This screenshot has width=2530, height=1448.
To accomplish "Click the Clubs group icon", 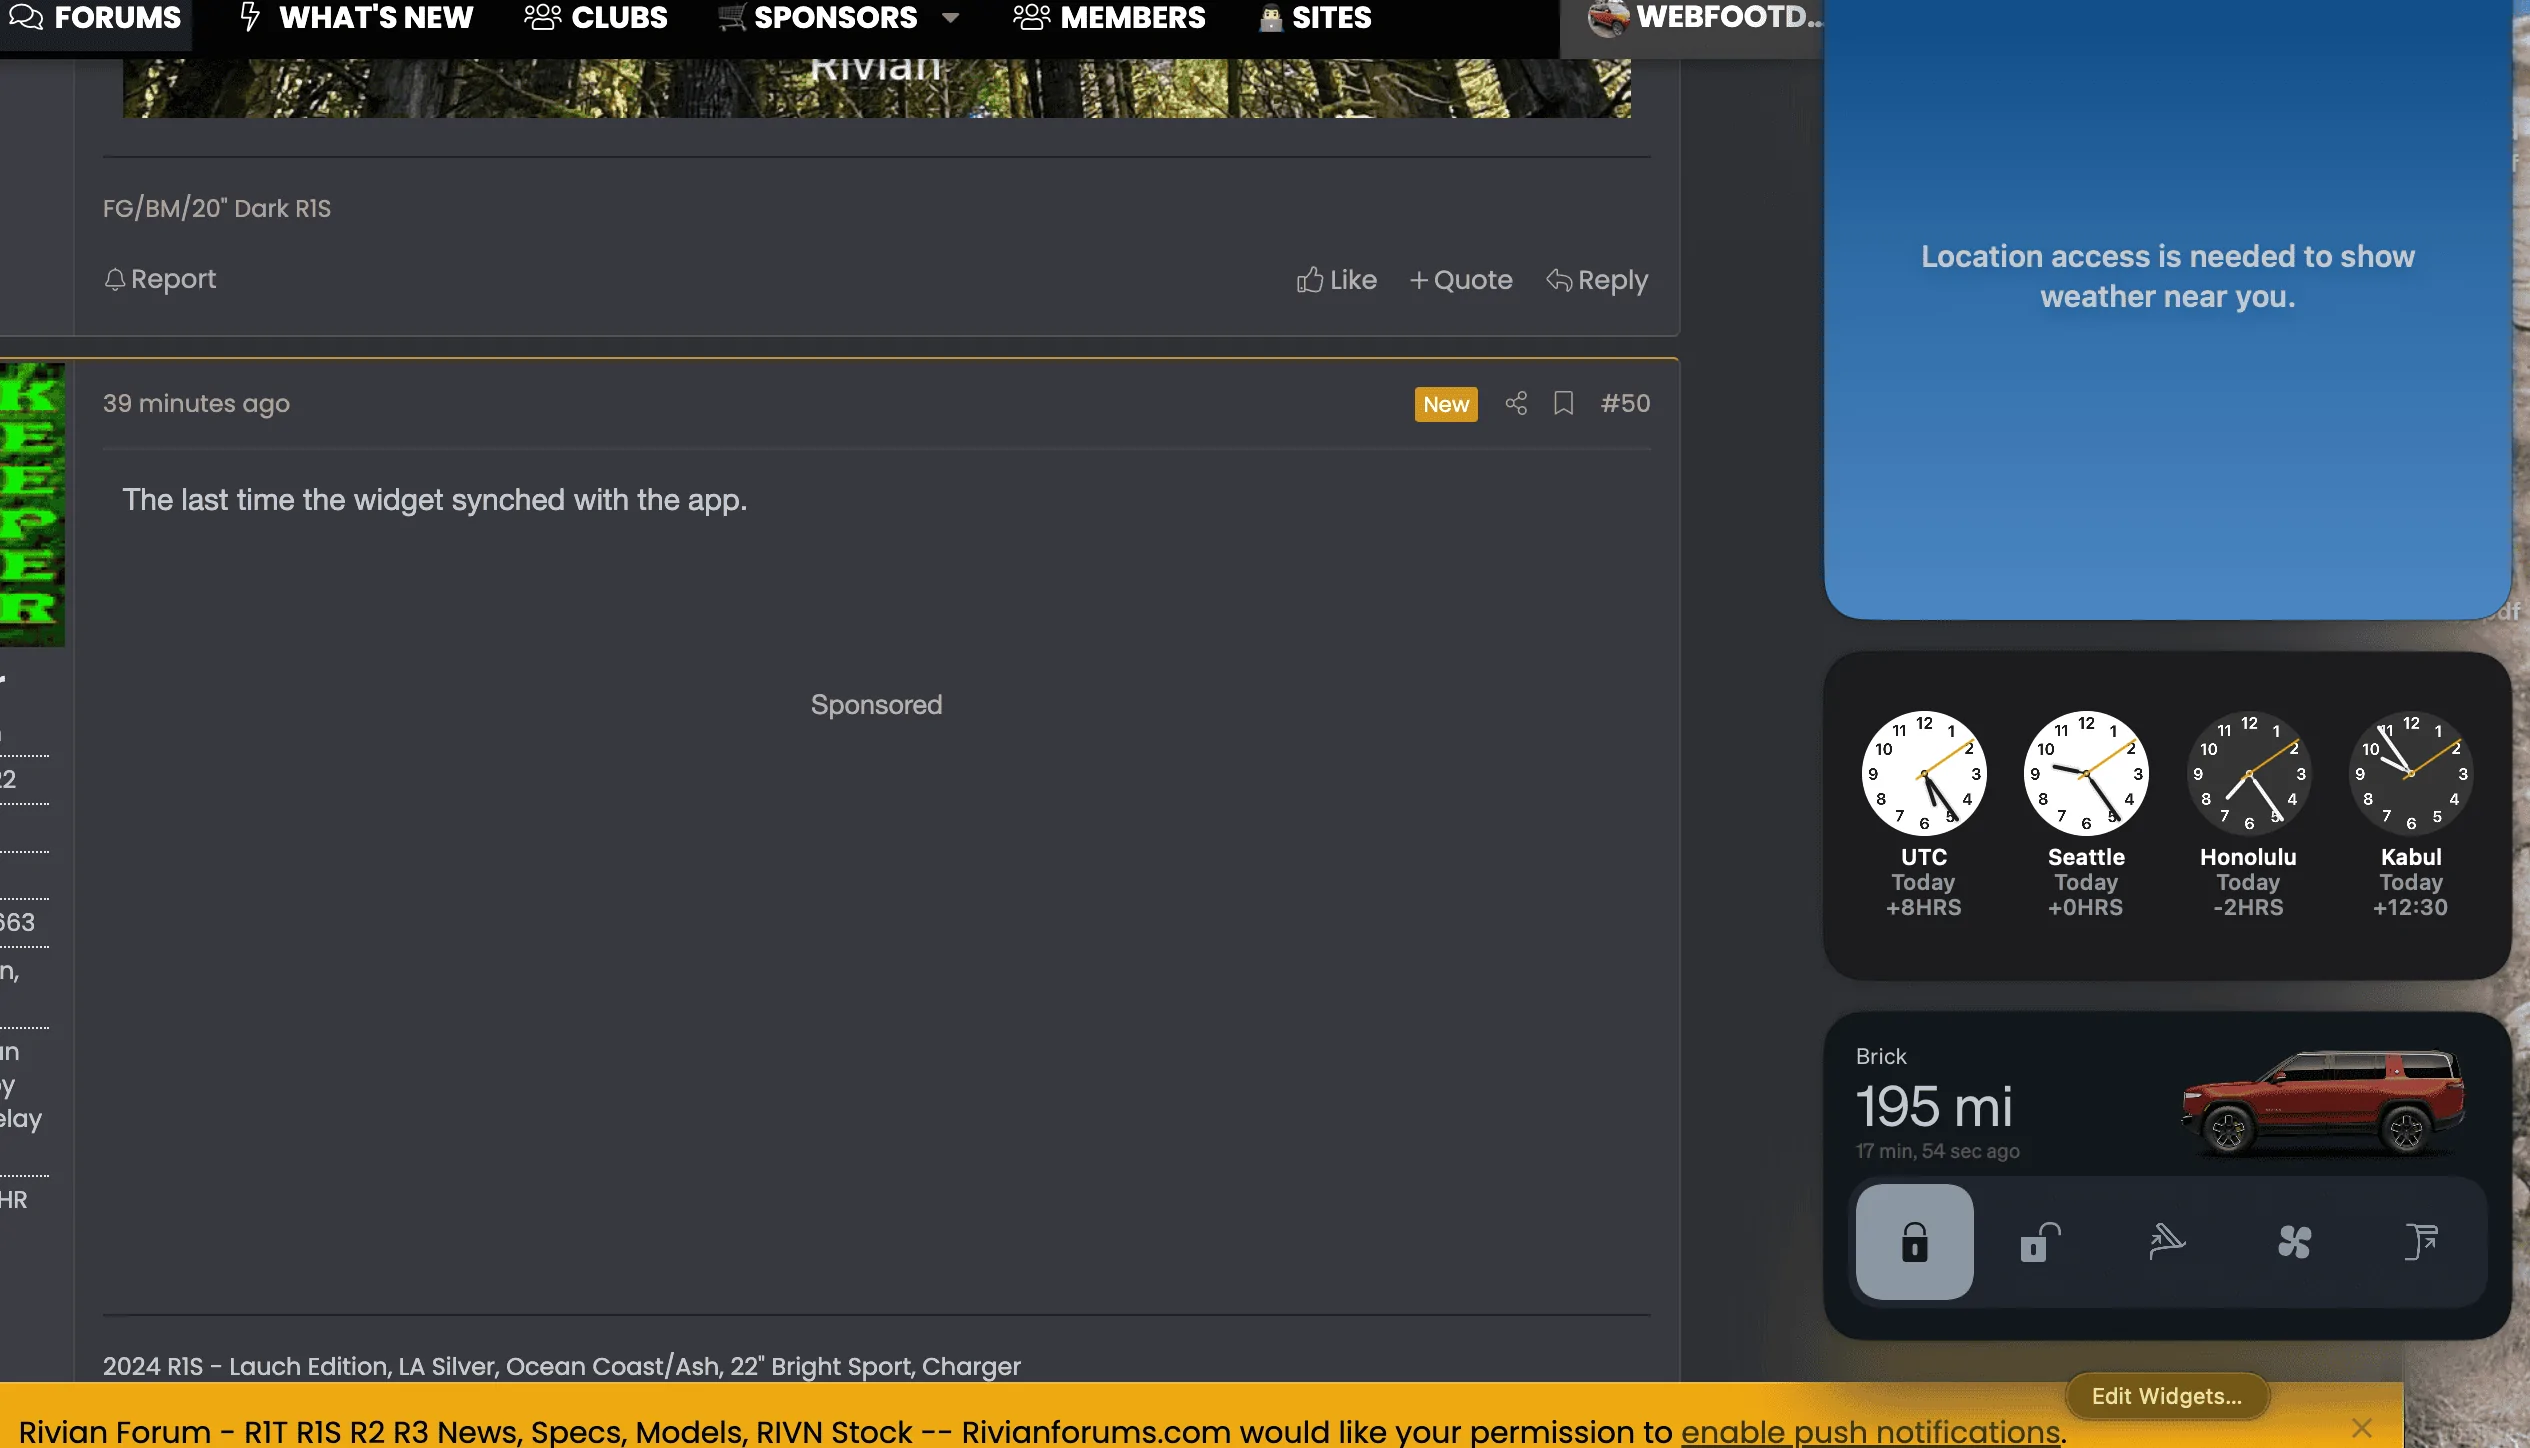I will coord(543,17).
